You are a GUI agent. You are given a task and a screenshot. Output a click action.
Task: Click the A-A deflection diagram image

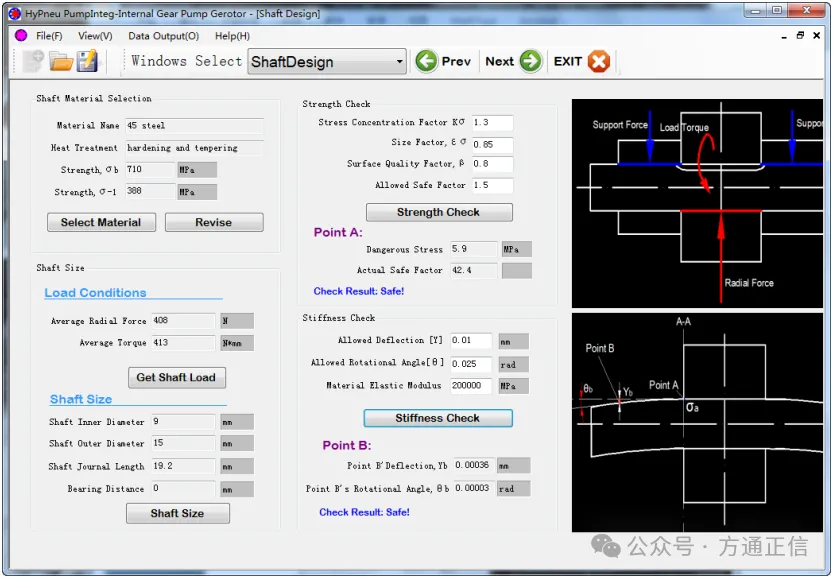click(x=698, y=422)
